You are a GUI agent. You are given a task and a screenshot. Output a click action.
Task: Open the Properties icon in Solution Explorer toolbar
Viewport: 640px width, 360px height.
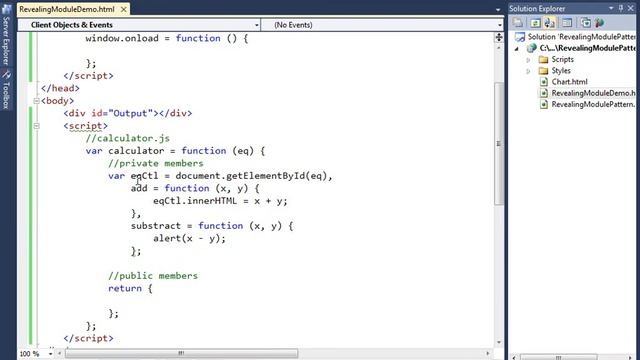pos(518,23)
